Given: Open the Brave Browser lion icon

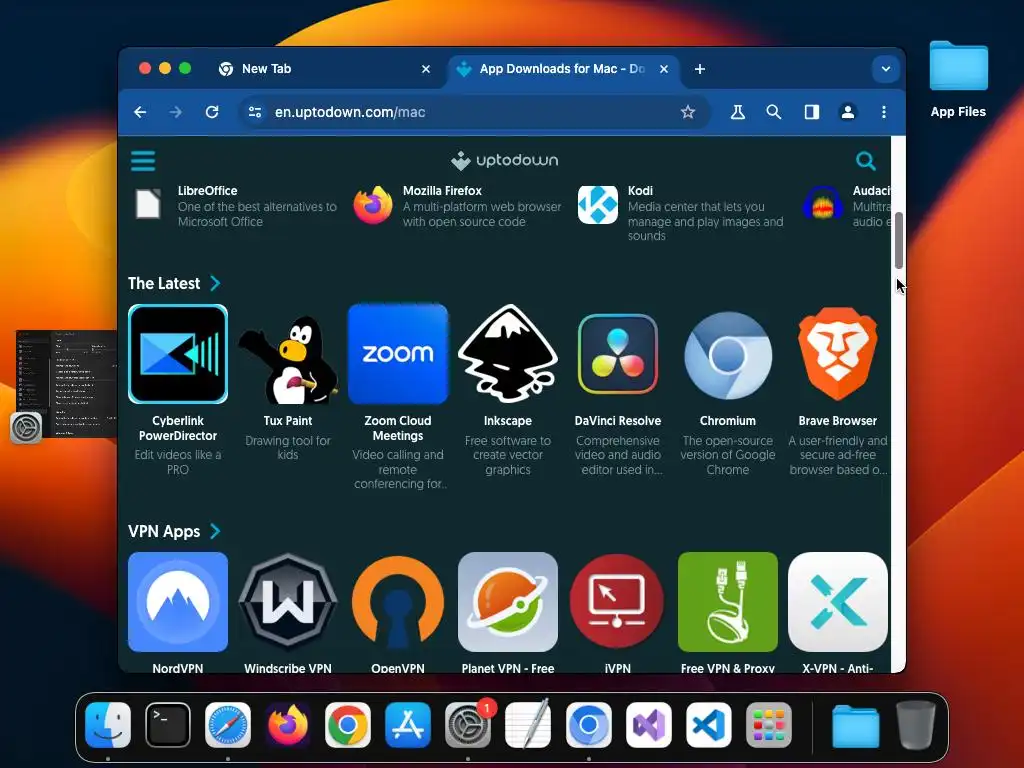Looking at the screenshot, I should pos(838,354).
